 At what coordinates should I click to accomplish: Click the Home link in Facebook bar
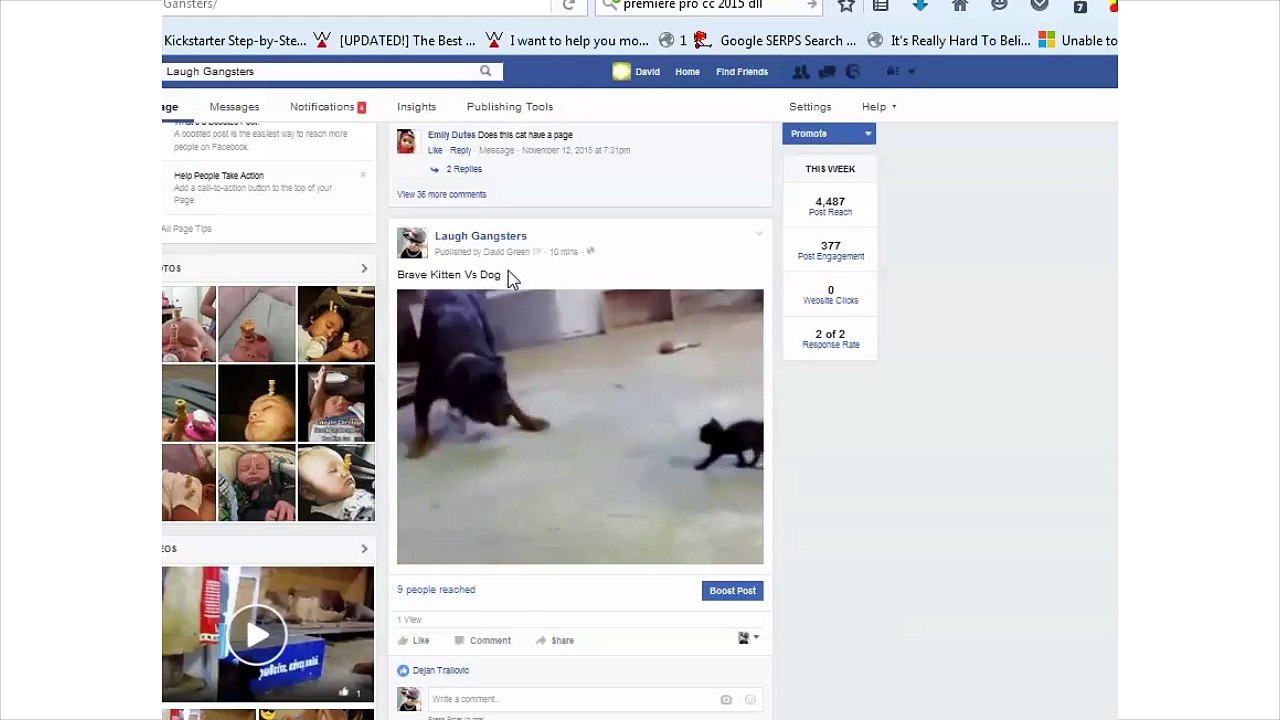click(687, 72)
